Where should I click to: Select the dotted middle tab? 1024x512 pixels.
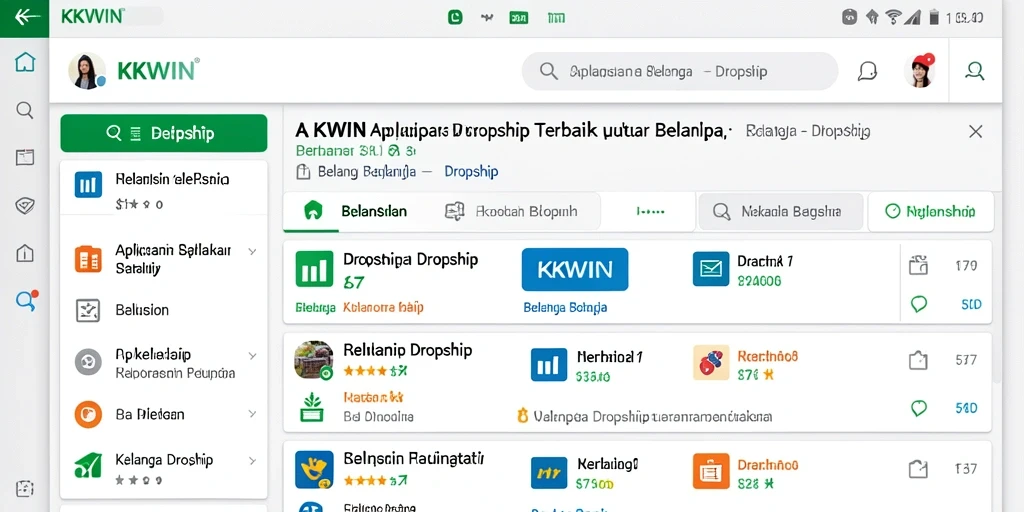650,212
